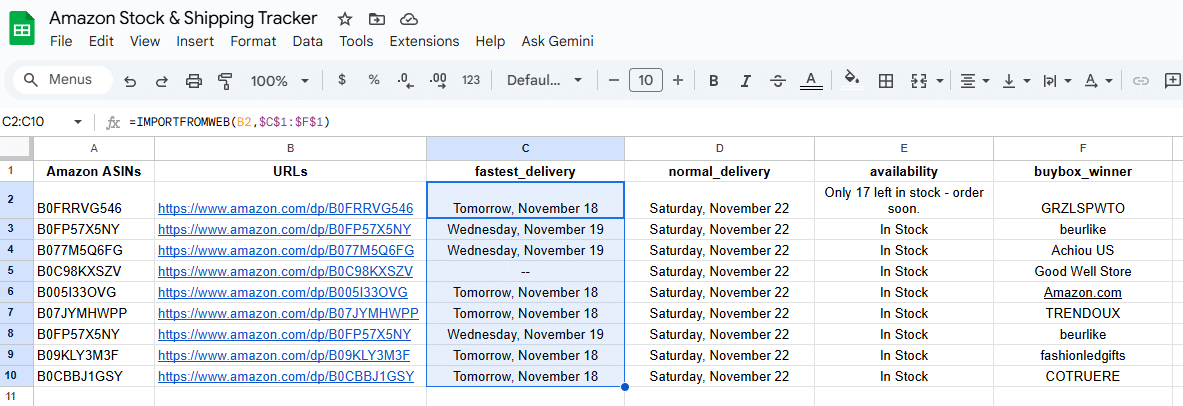Toggle italic formatting
Viewport: 1183px width, 406px height.
tap(745, 81)
